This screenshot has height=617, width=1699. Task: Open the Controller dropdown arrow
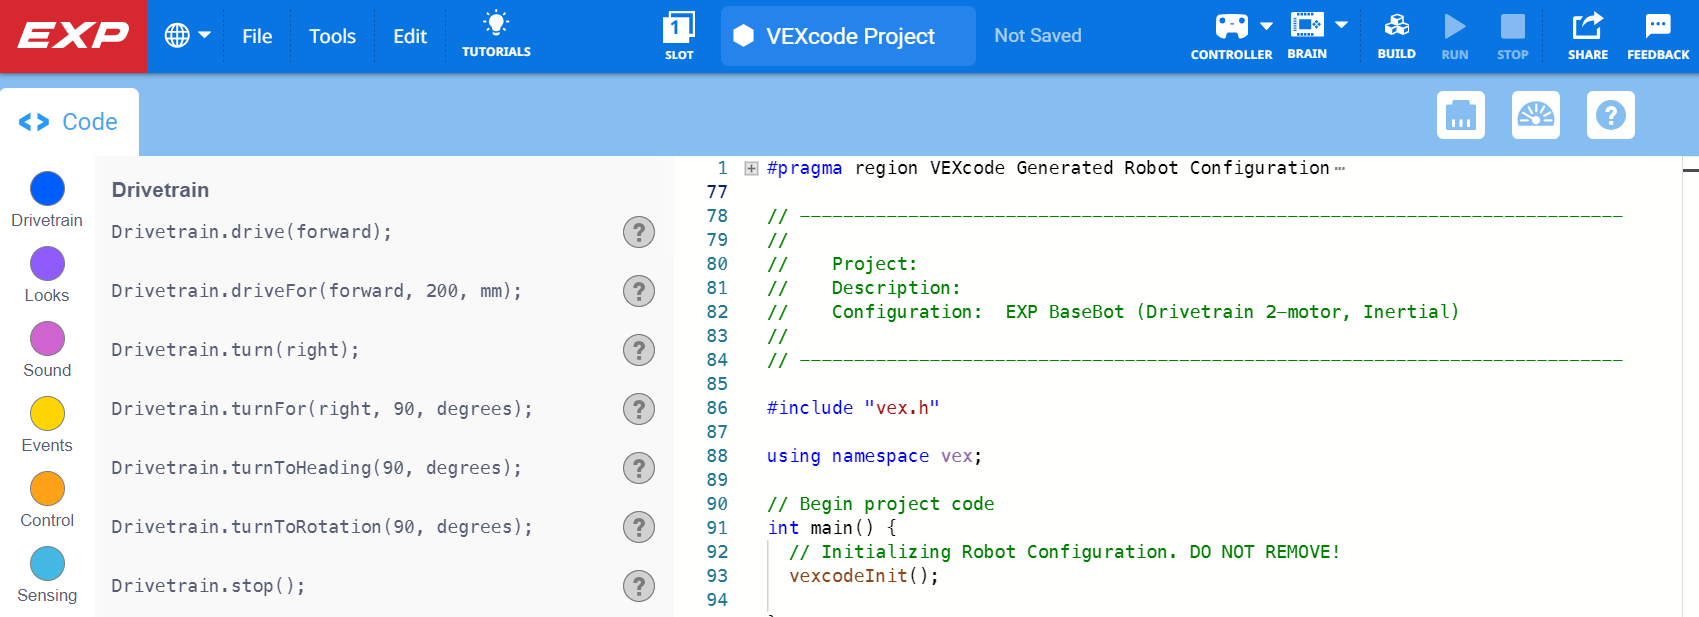pos(1266,26)
